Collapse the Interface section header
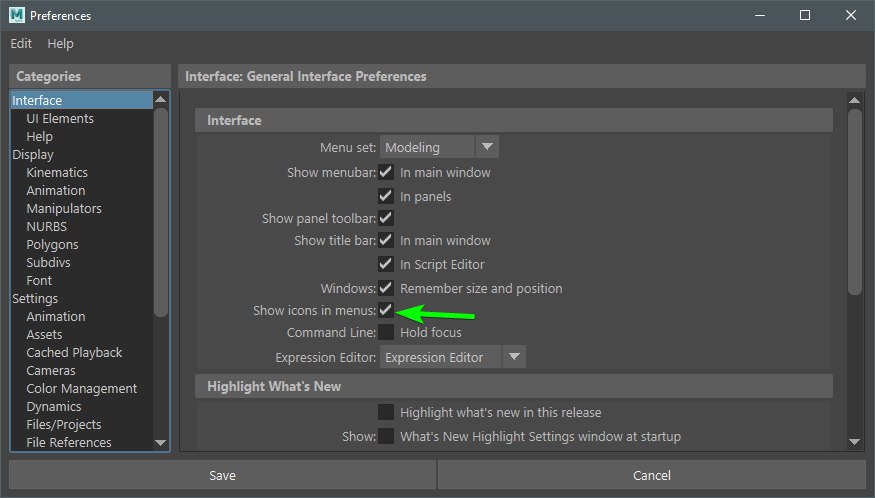The height and width of the screenshot is (498, 875). pyautogui.click(x=513, y=121)
